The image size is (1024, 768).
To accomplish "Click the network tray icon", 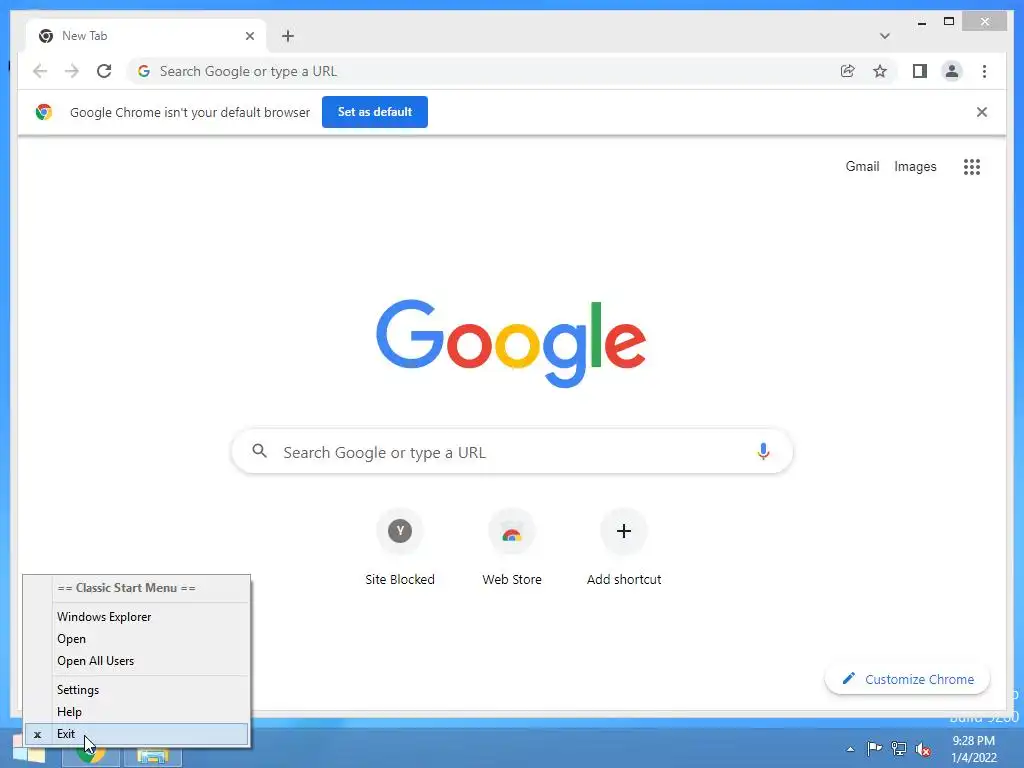I will [899, 749].
